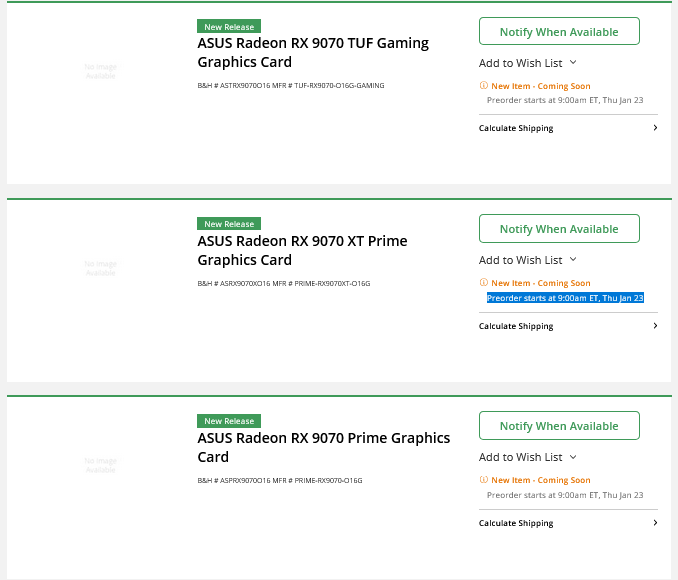Click info icon beside RX 9070 Prime 'New Item'
Viewport: 678px width, 580px height.
pyautogui.click(x=483, y=481)
